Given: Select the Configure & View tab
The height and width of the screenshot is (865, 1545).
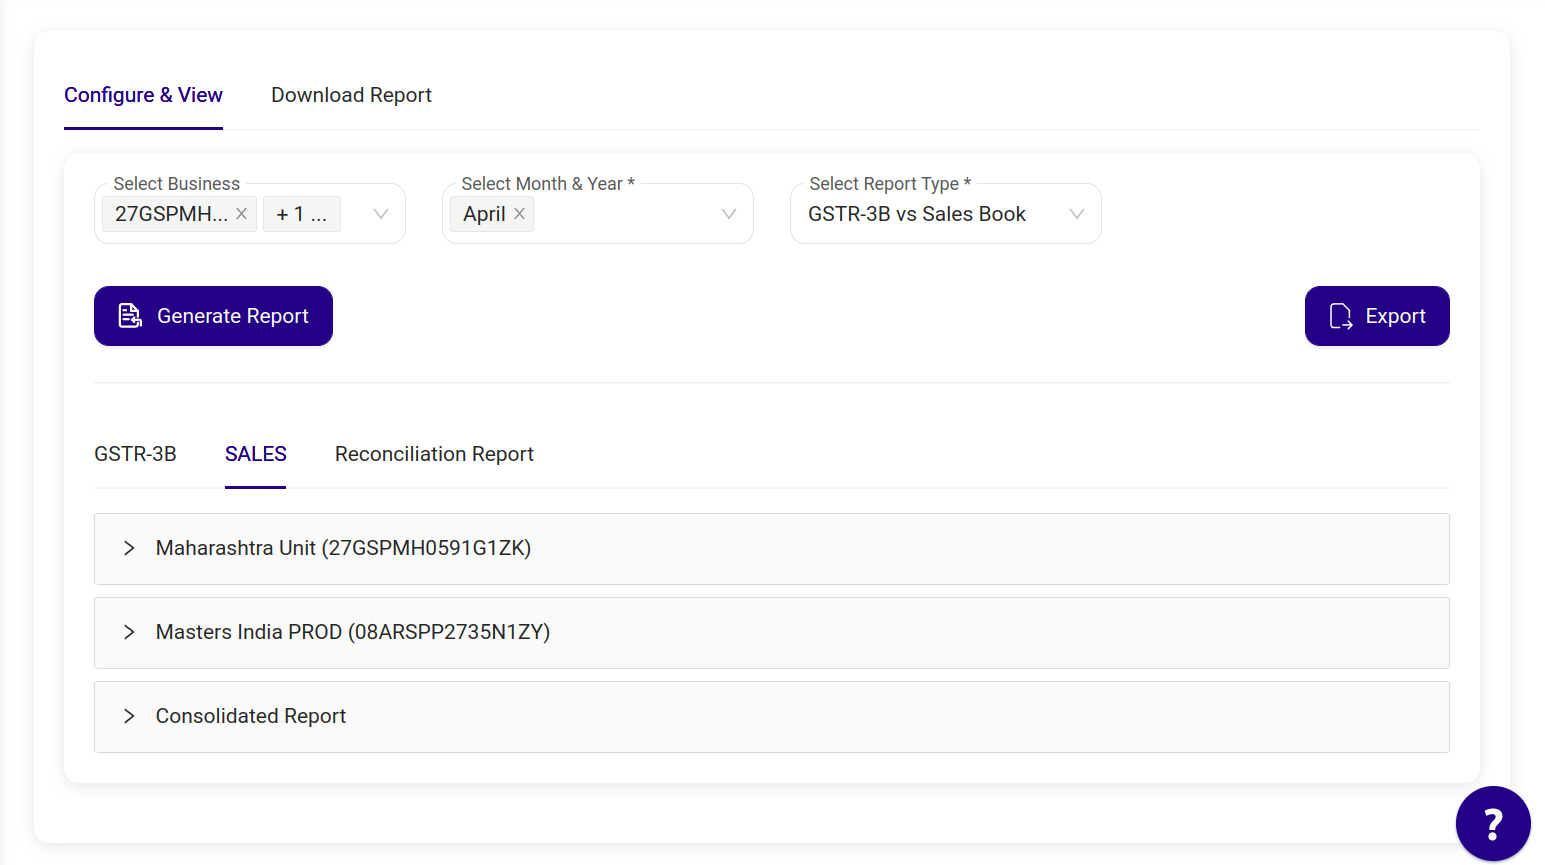Looking at the screenshot, I should [x=143, y=95].
